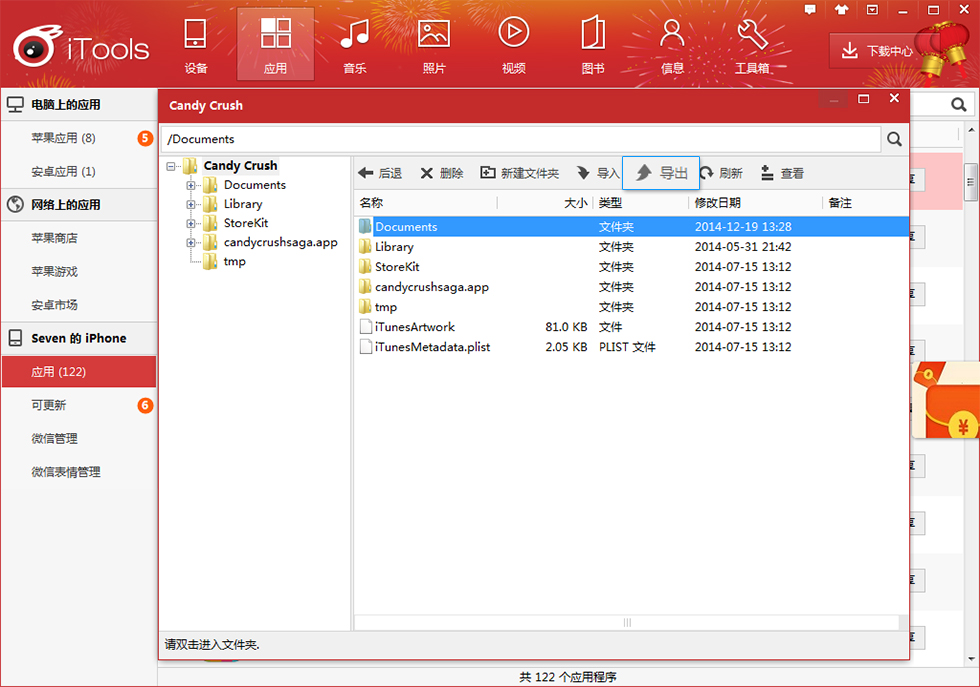980x687 pixels.
Task: Click the /Documents path input field
Action: click(x=521, y=139)
